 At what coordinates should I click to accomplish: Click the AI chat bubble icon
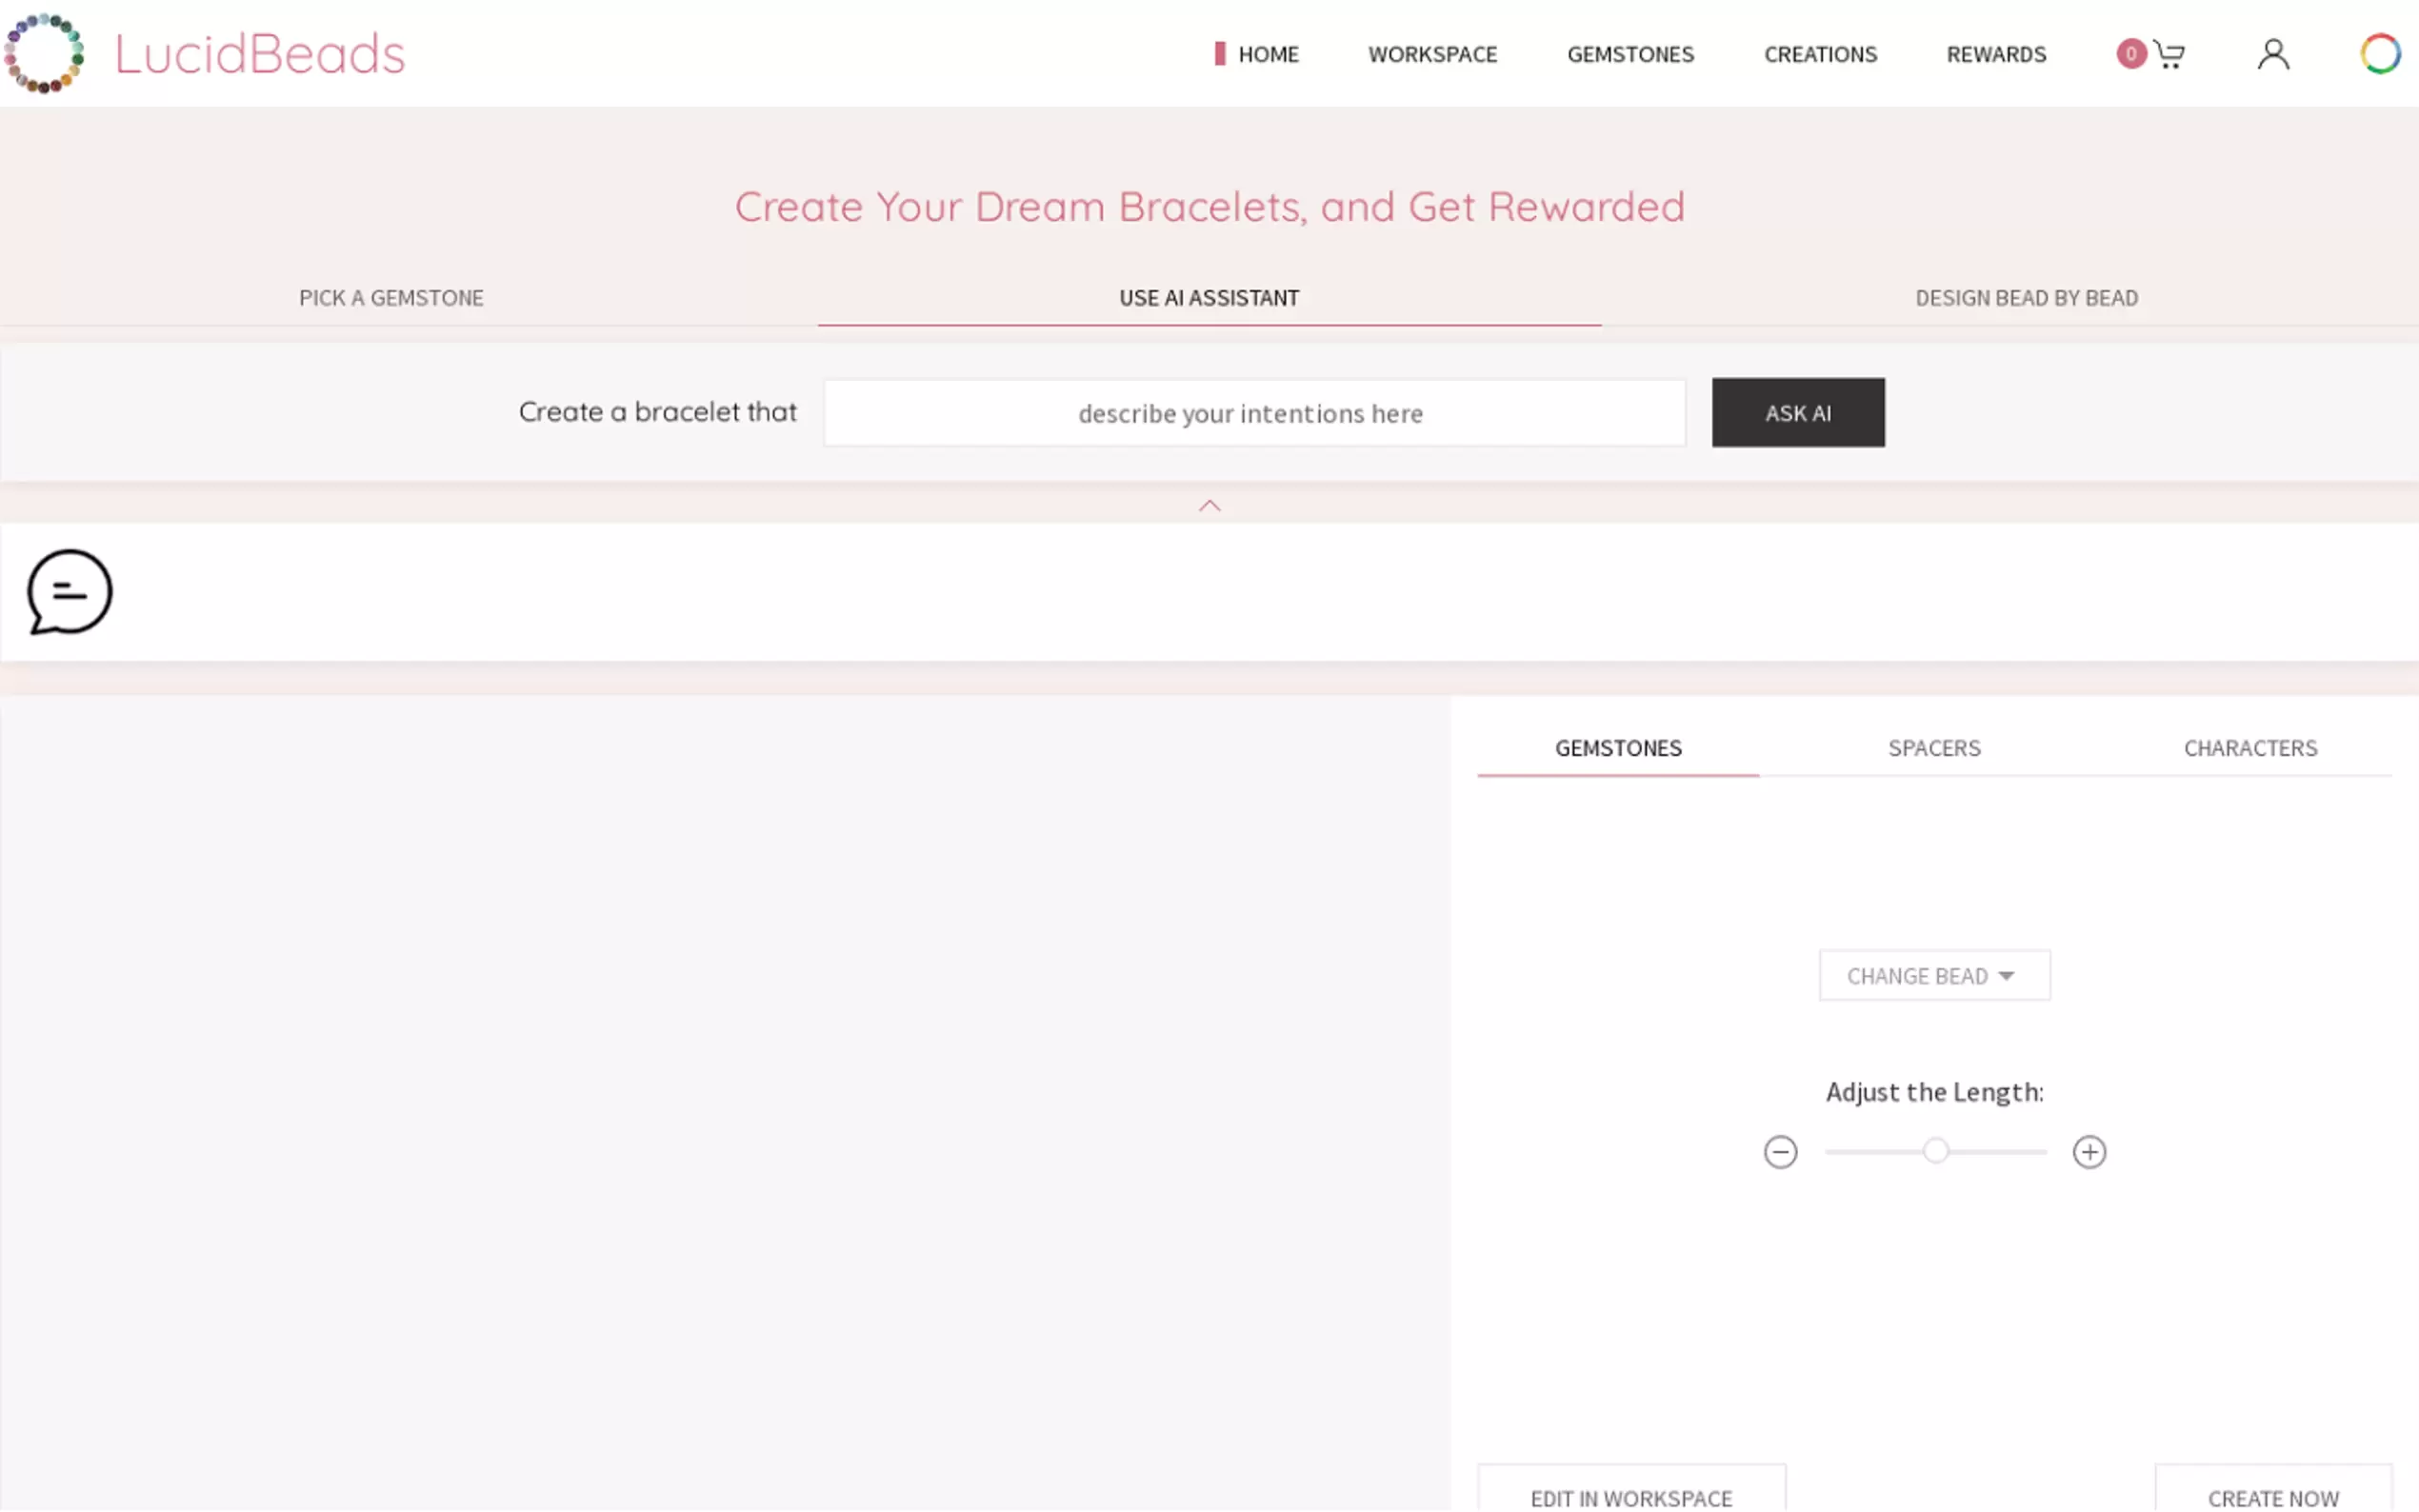pos(69,591)
